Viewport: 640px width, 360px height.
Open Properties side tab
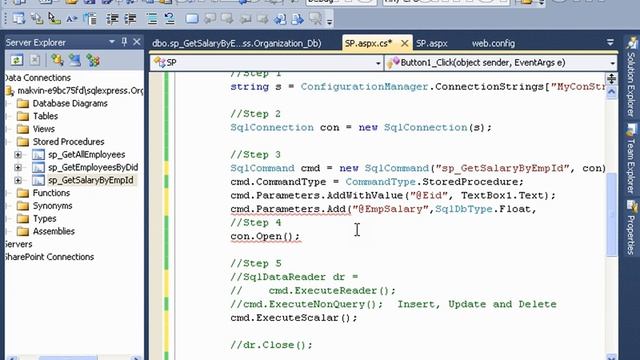(x=631, y=227)
